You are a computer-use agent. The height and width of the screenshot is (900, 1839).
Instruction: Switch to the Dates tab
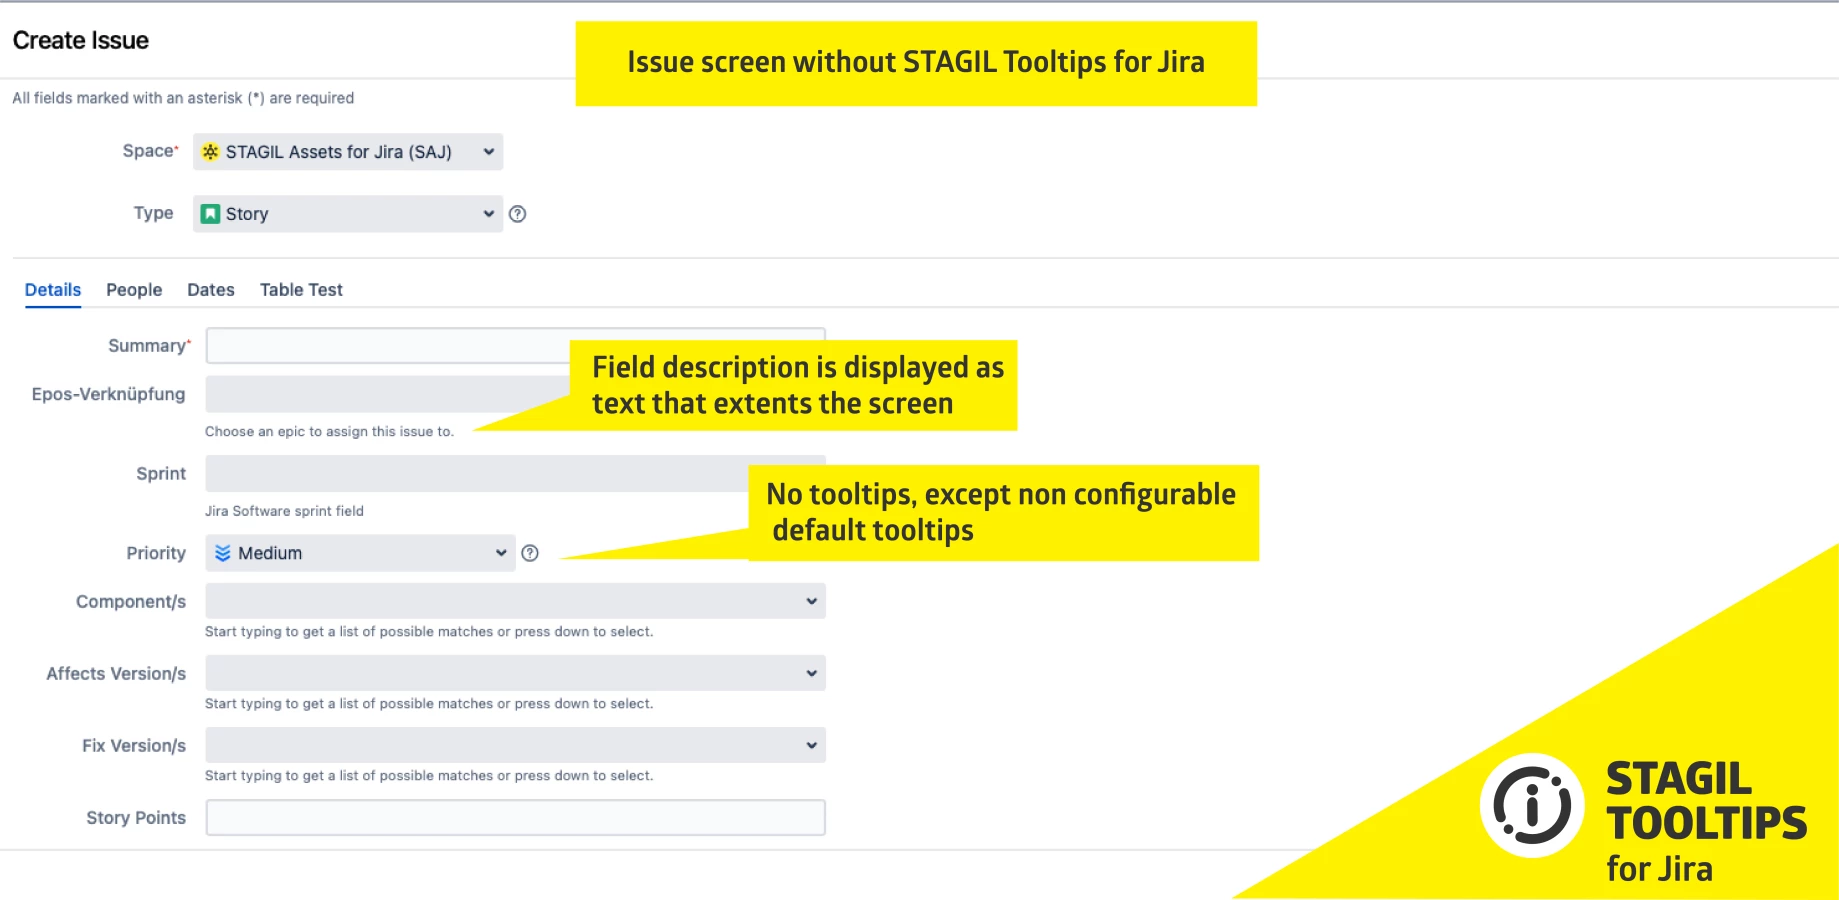tap(211, 290)
